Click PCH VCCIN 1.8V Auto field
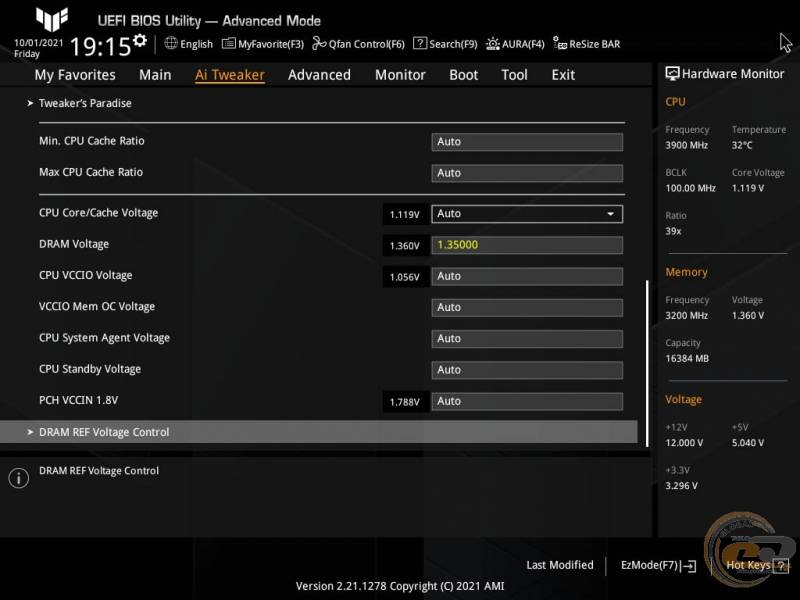The width and height of the screenshot is (800, 600). click(527, 401)
